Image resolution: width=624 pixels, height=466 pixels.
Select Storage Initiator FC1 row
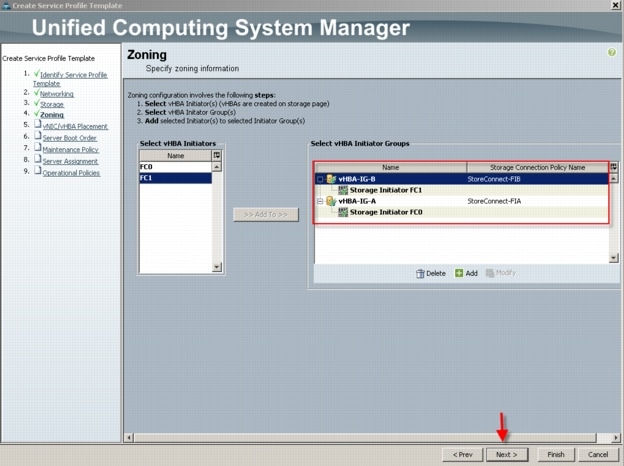(462, 190)
